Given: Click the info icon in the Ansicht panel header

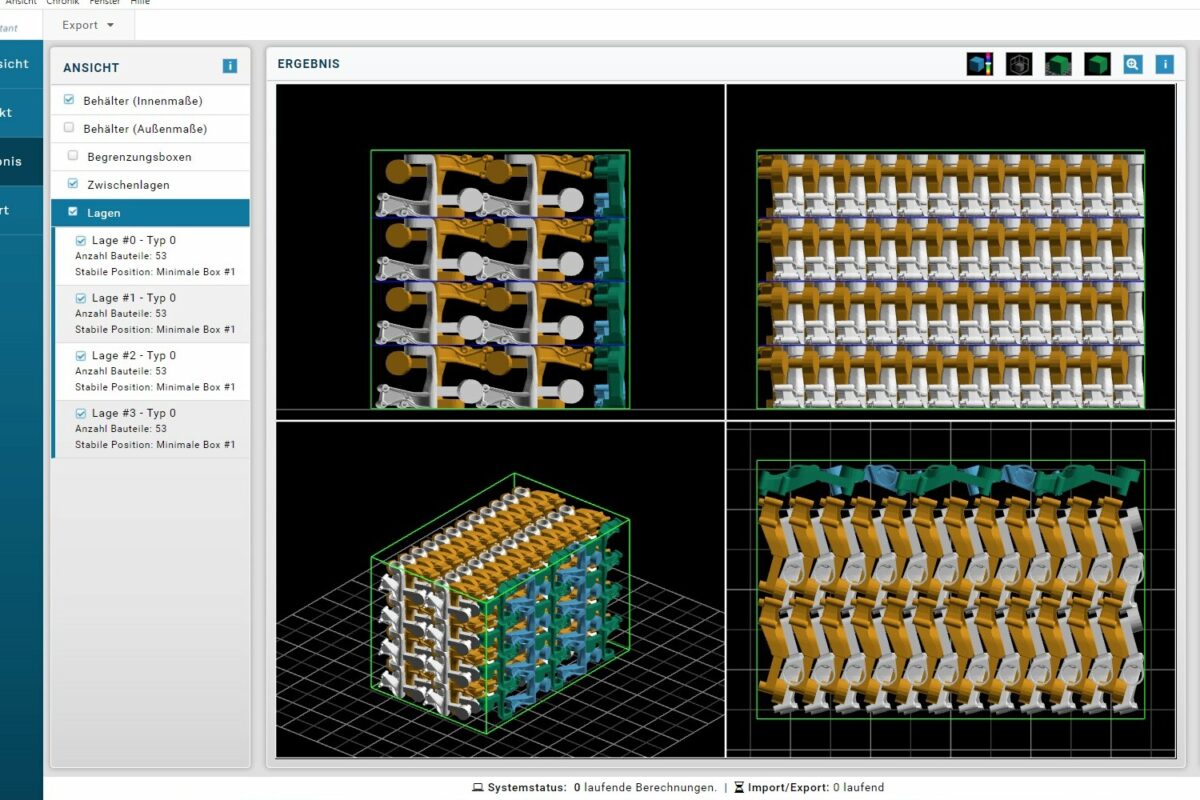Looking at the screenshot, I should coord(229,66).
